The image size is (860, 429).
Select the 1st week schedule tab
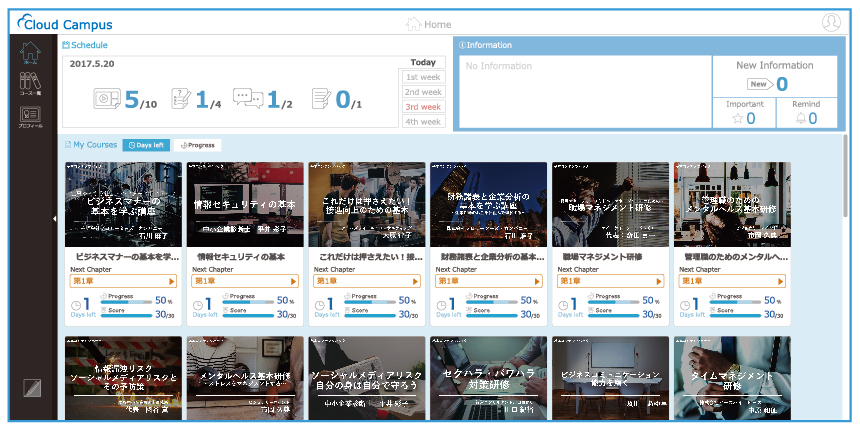pyautogui.click(x=423, y=77)
